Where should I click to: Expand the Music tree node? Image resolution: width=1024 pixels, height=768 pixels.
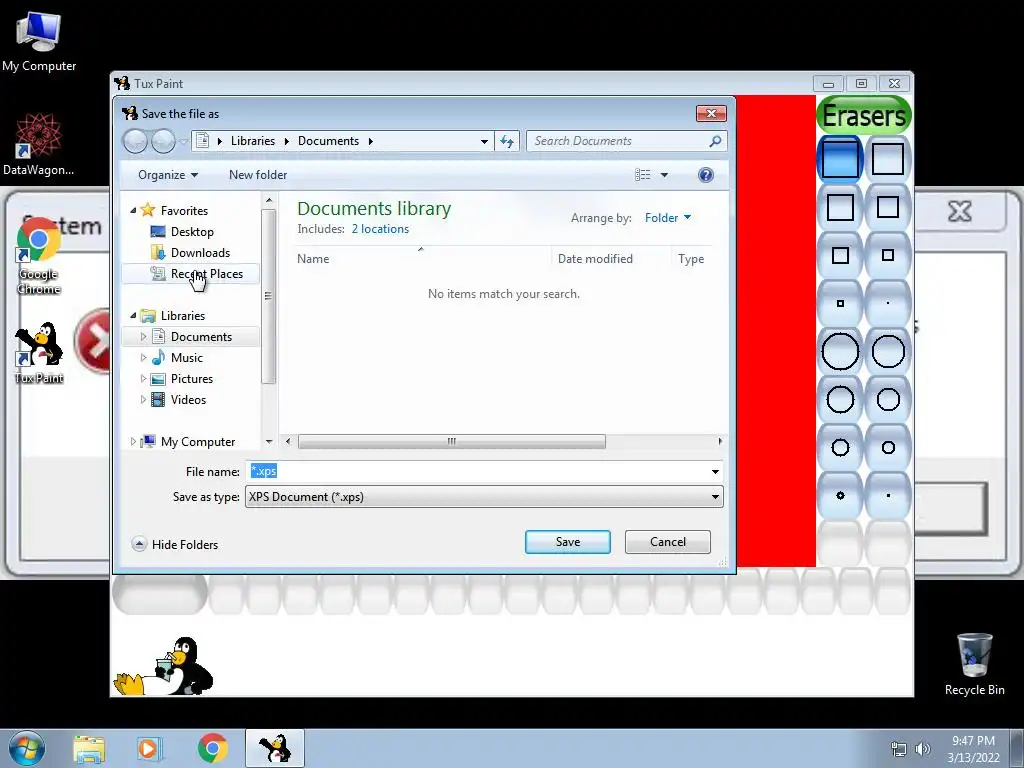coord(144,357)
